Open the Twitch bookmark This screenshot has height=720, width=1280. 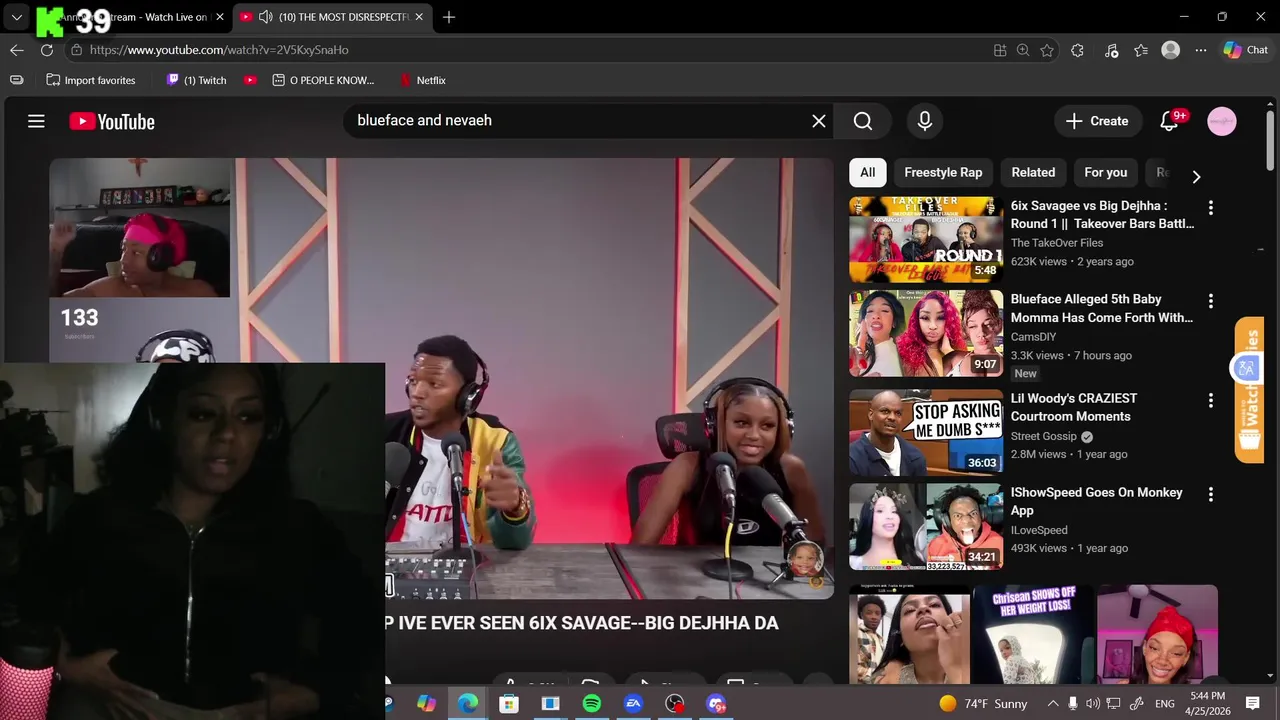[196, 80]
